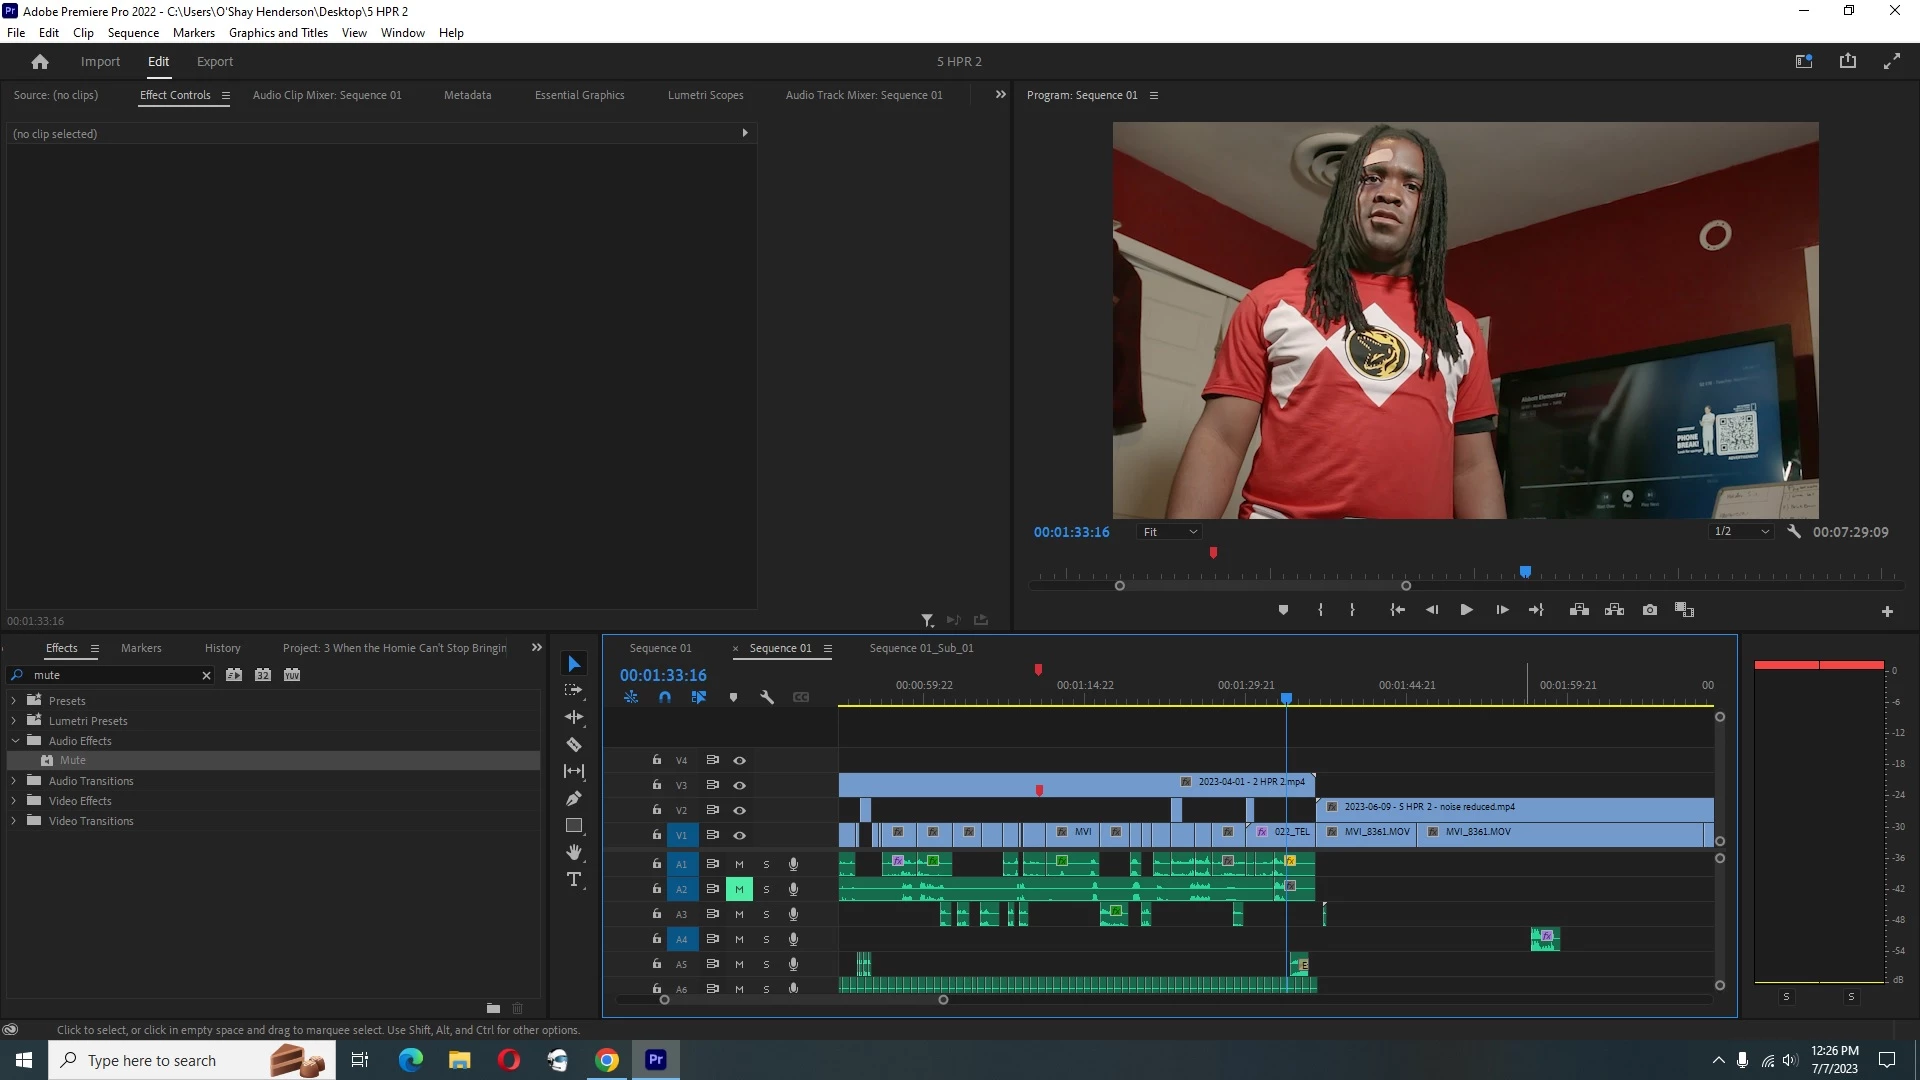Select the Hand tool
The width and height of the screenshot is (1920, 1080).
tap(574, 853)
